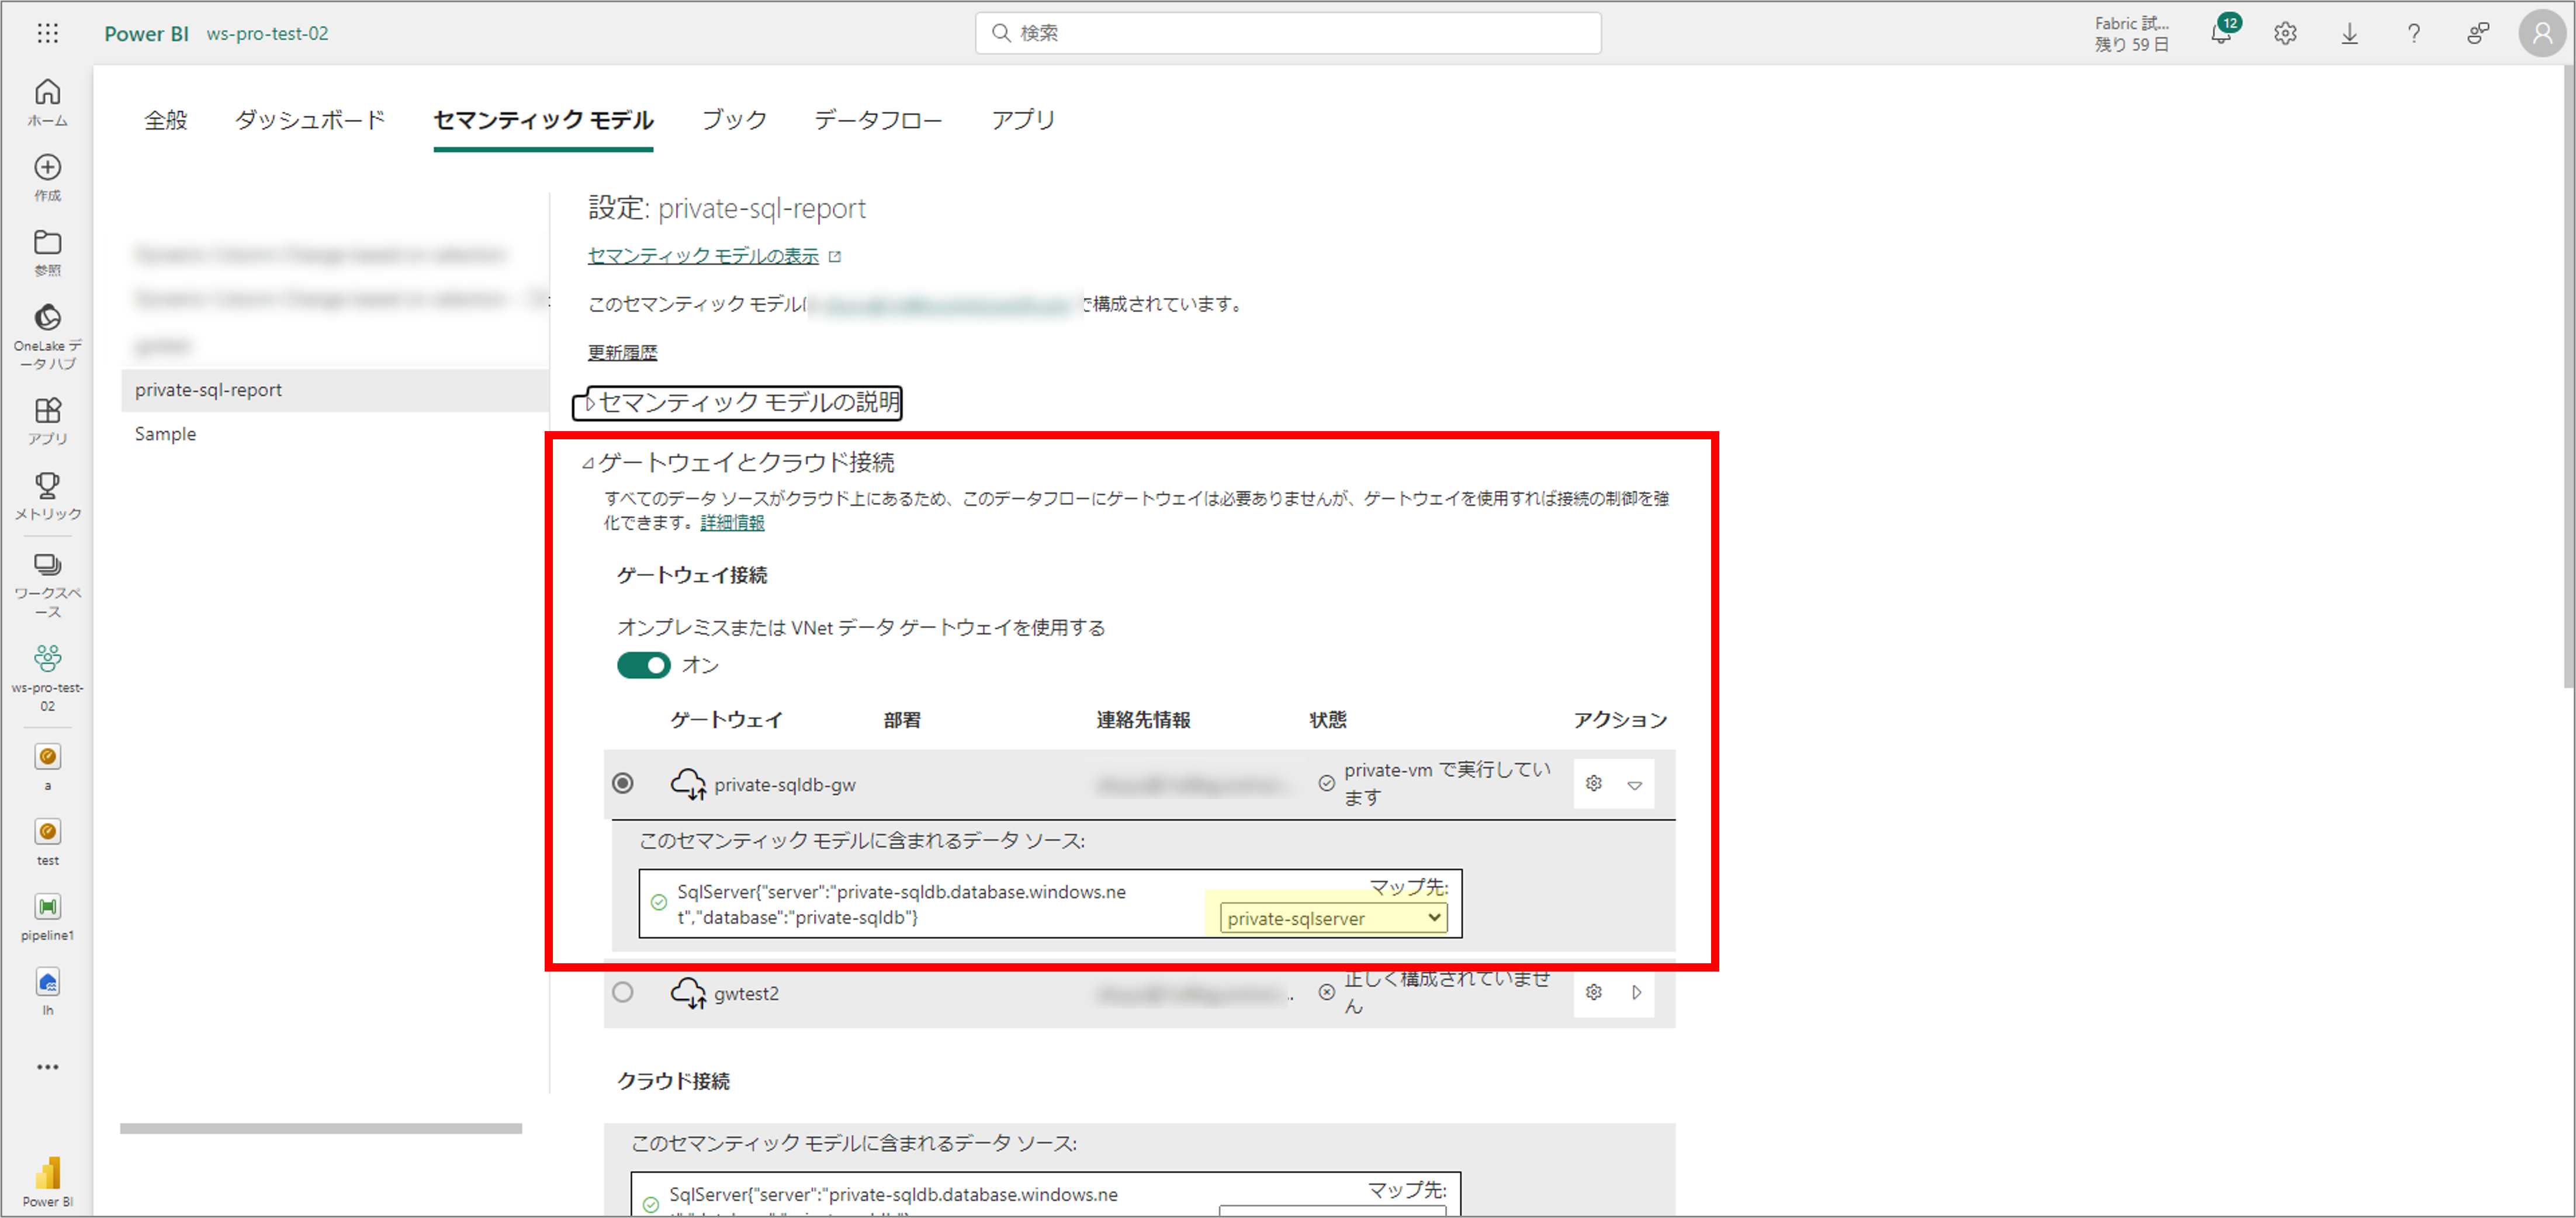Open the user account avatar
The image size is (2576, 1218).
(2541, 33)
